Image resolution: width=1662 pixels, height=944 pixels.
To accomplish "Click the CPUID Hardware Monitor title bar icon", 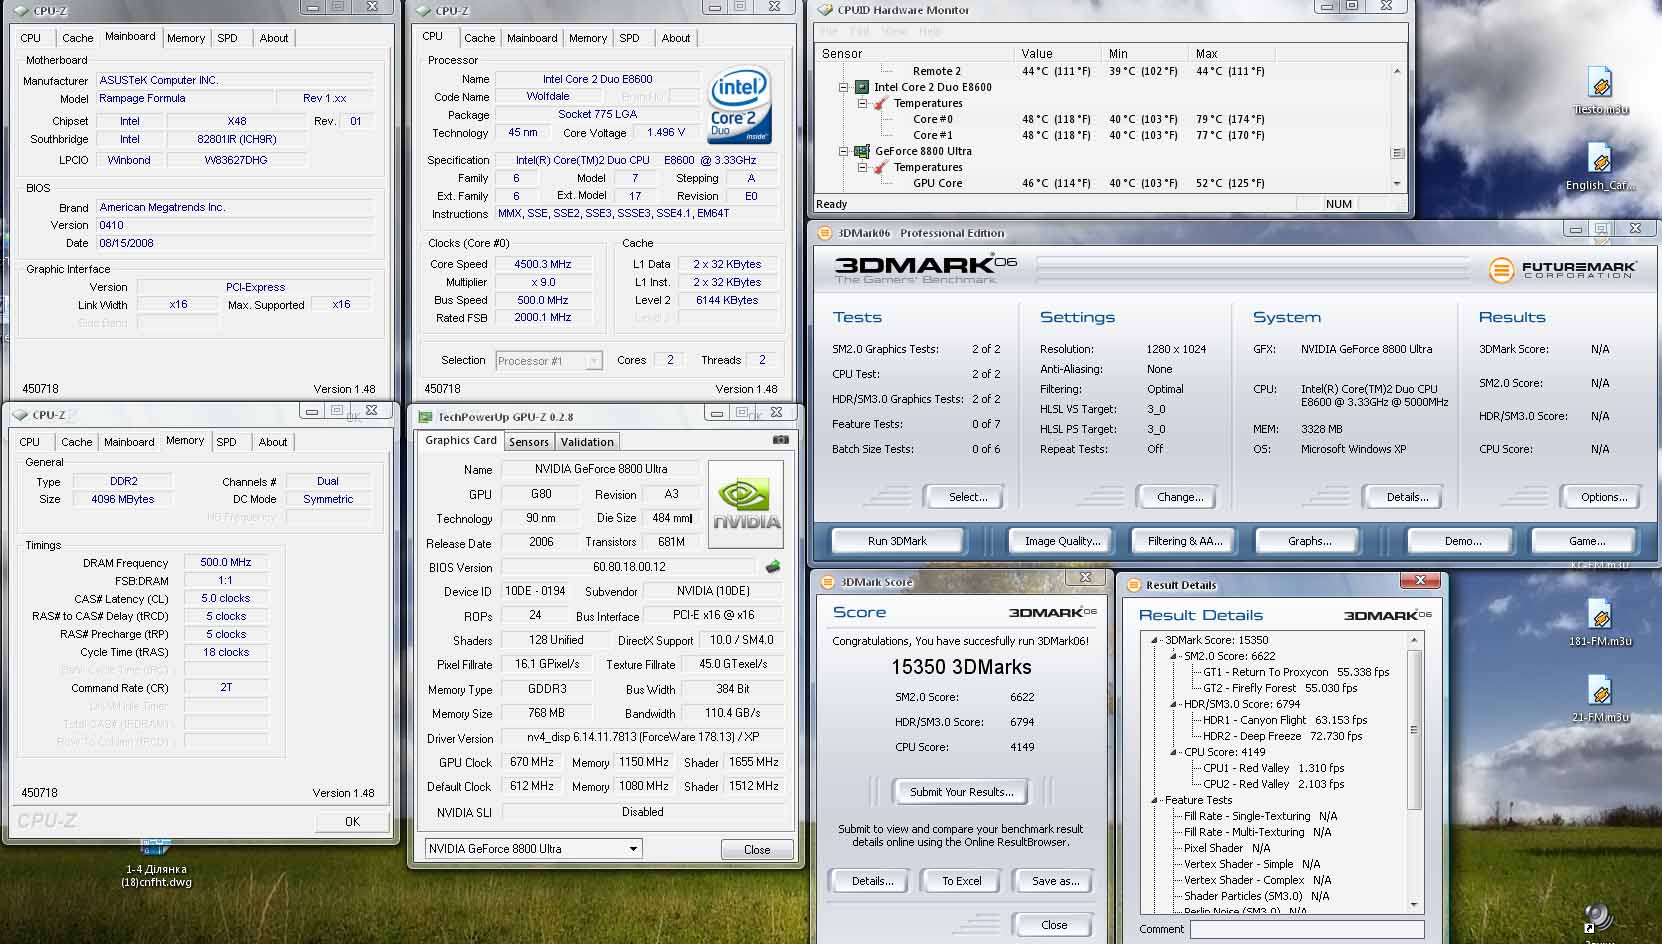I will pos(825,10).
